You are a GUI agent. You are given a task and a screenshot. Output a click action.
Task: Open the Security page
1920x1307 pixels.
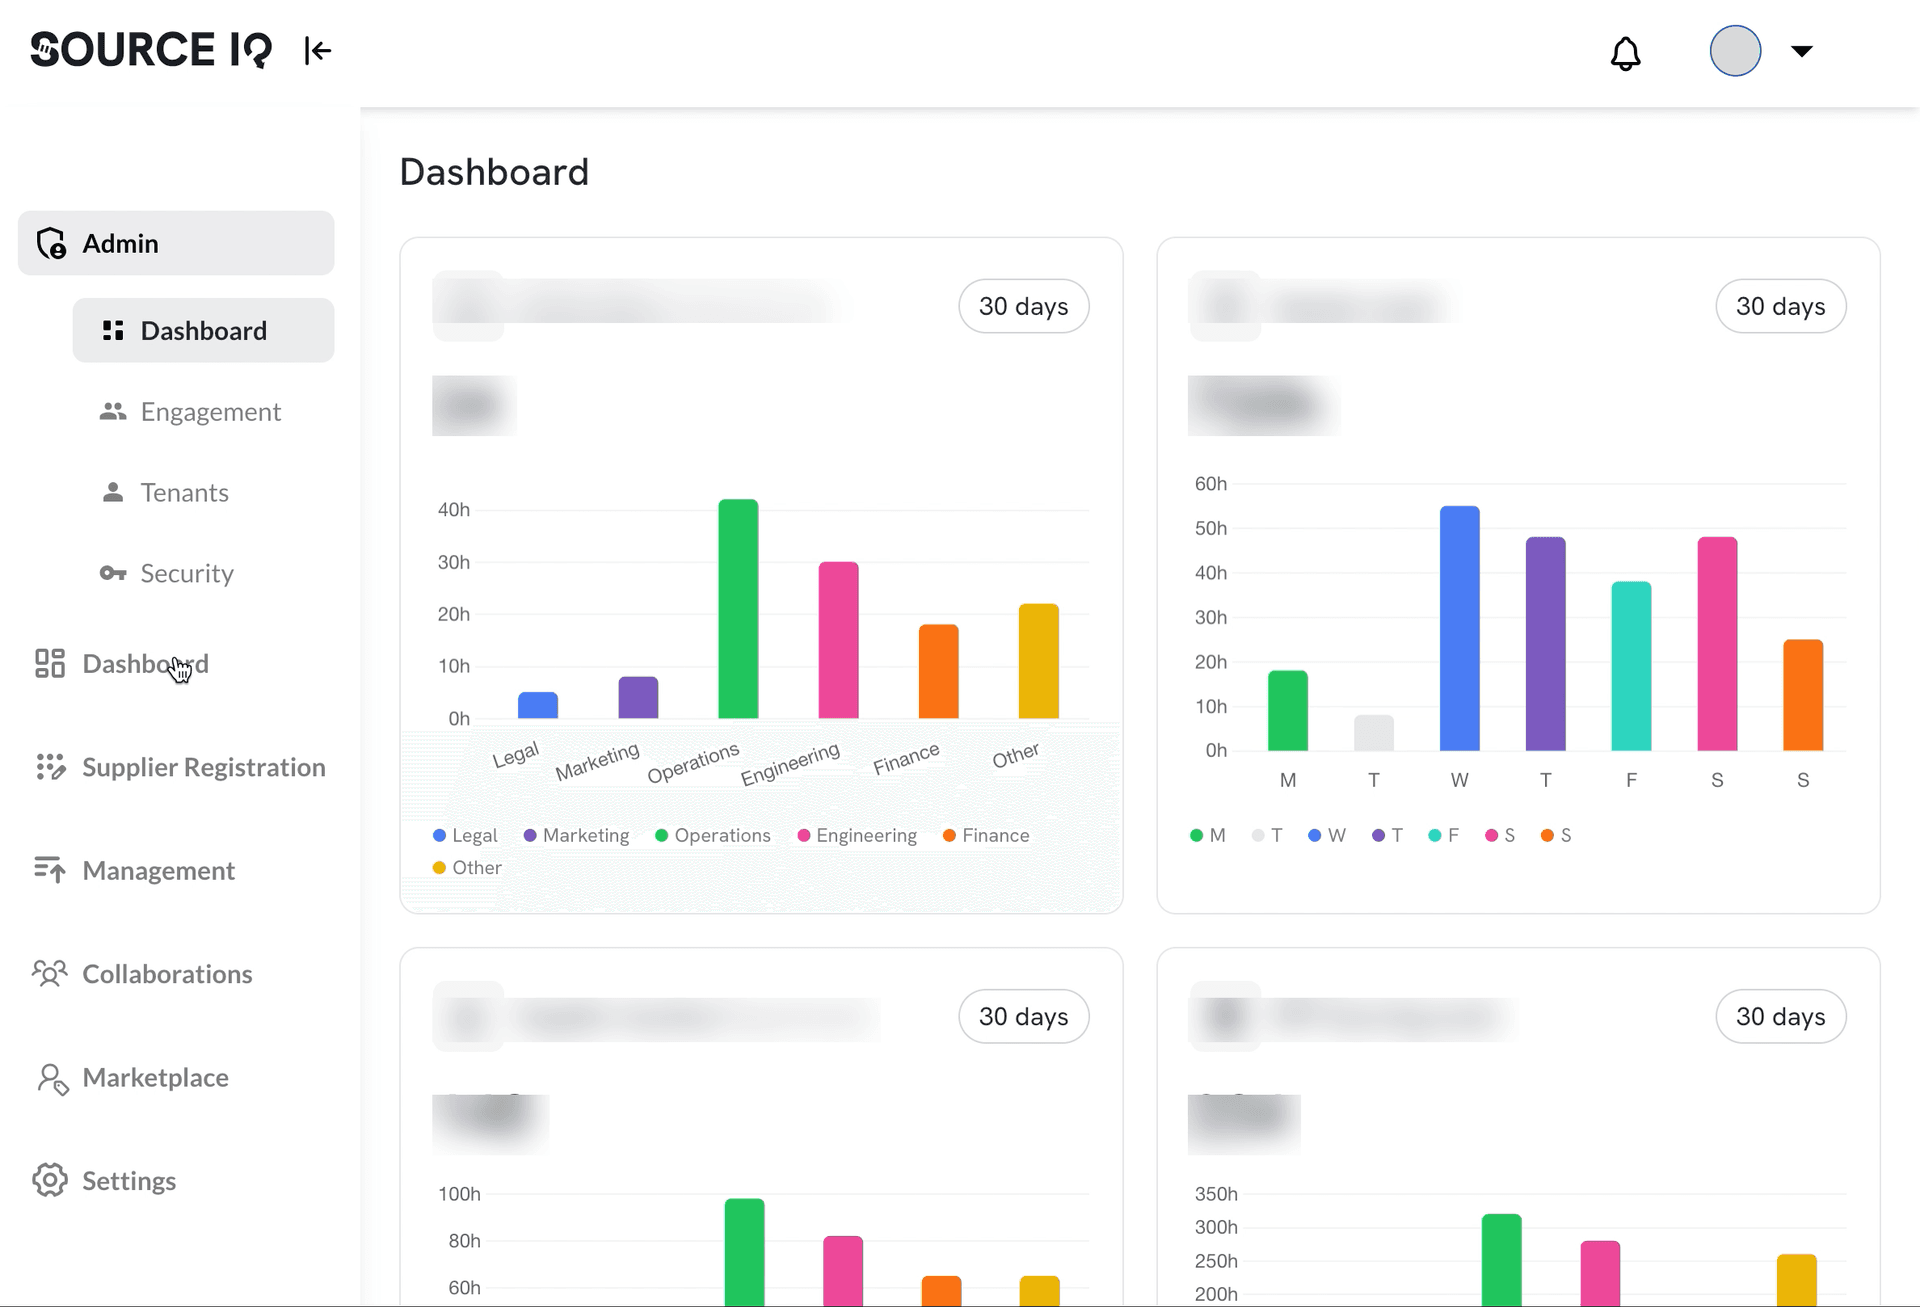pos(166,574)
